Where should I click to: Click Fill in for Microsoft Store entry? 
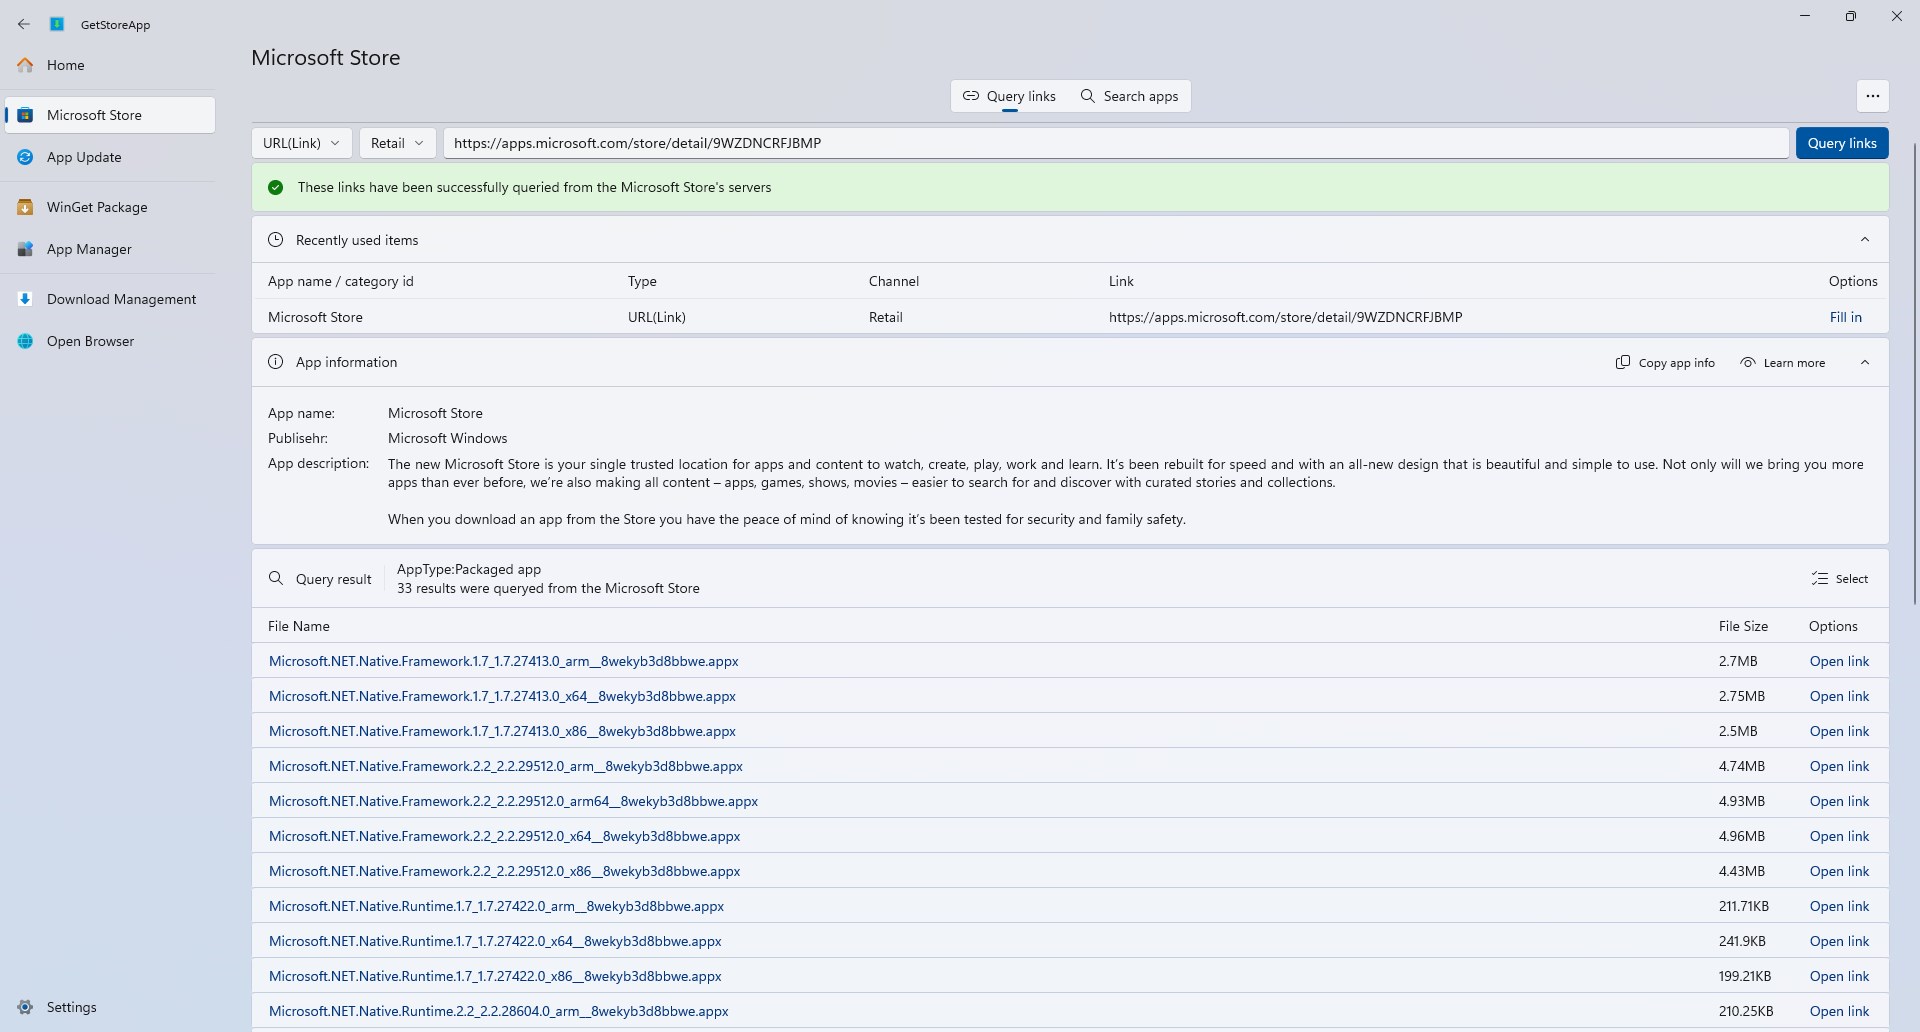point(1846,317)
